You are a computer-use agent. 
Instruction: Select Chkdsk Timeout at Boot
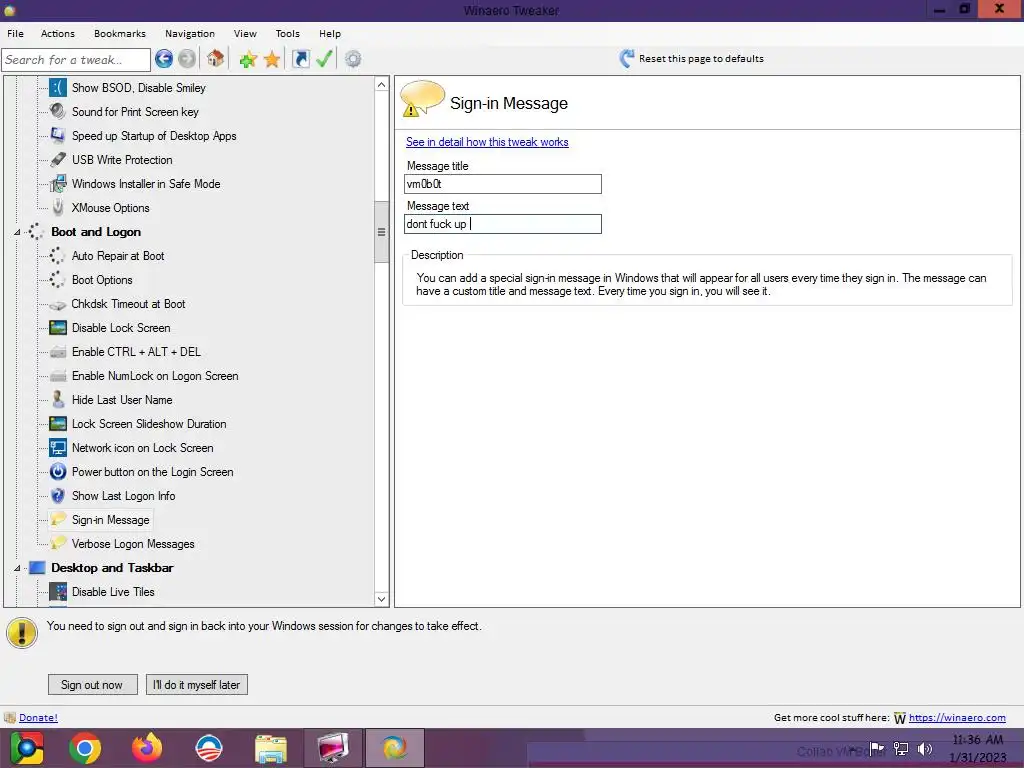point(129,304)
